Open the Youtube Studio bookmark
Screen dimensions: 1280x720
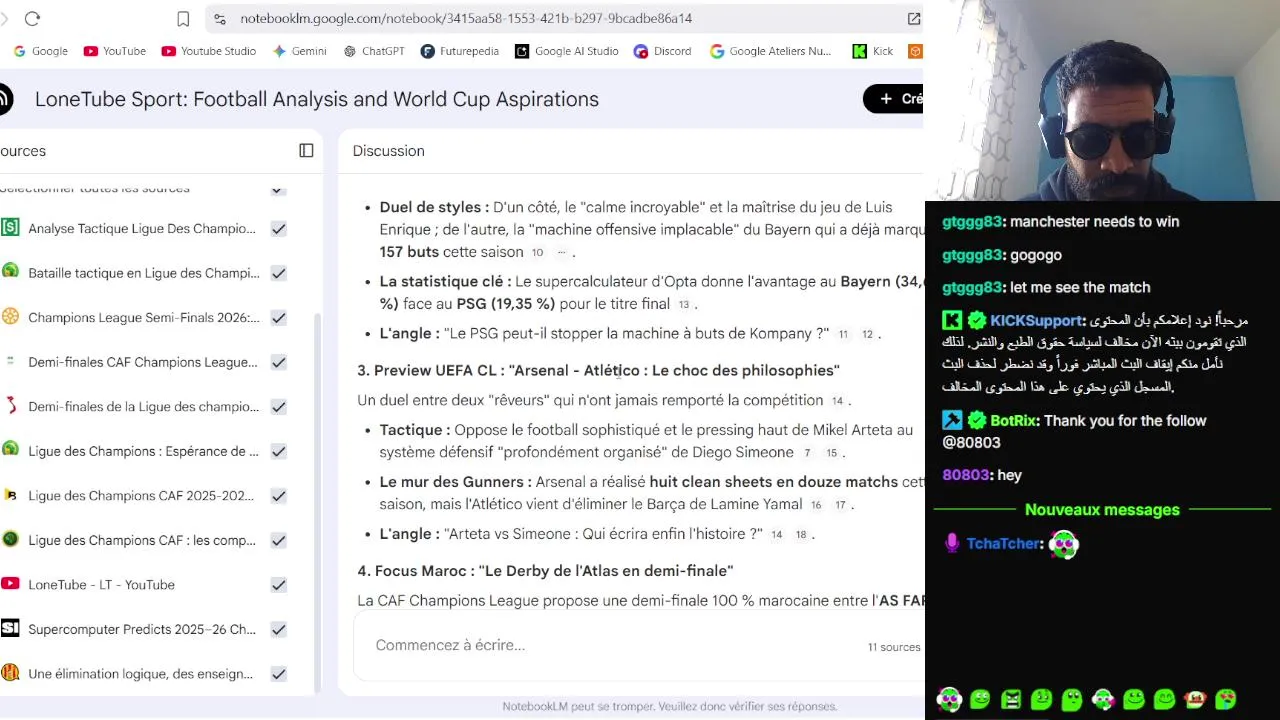tap(208, 51)
